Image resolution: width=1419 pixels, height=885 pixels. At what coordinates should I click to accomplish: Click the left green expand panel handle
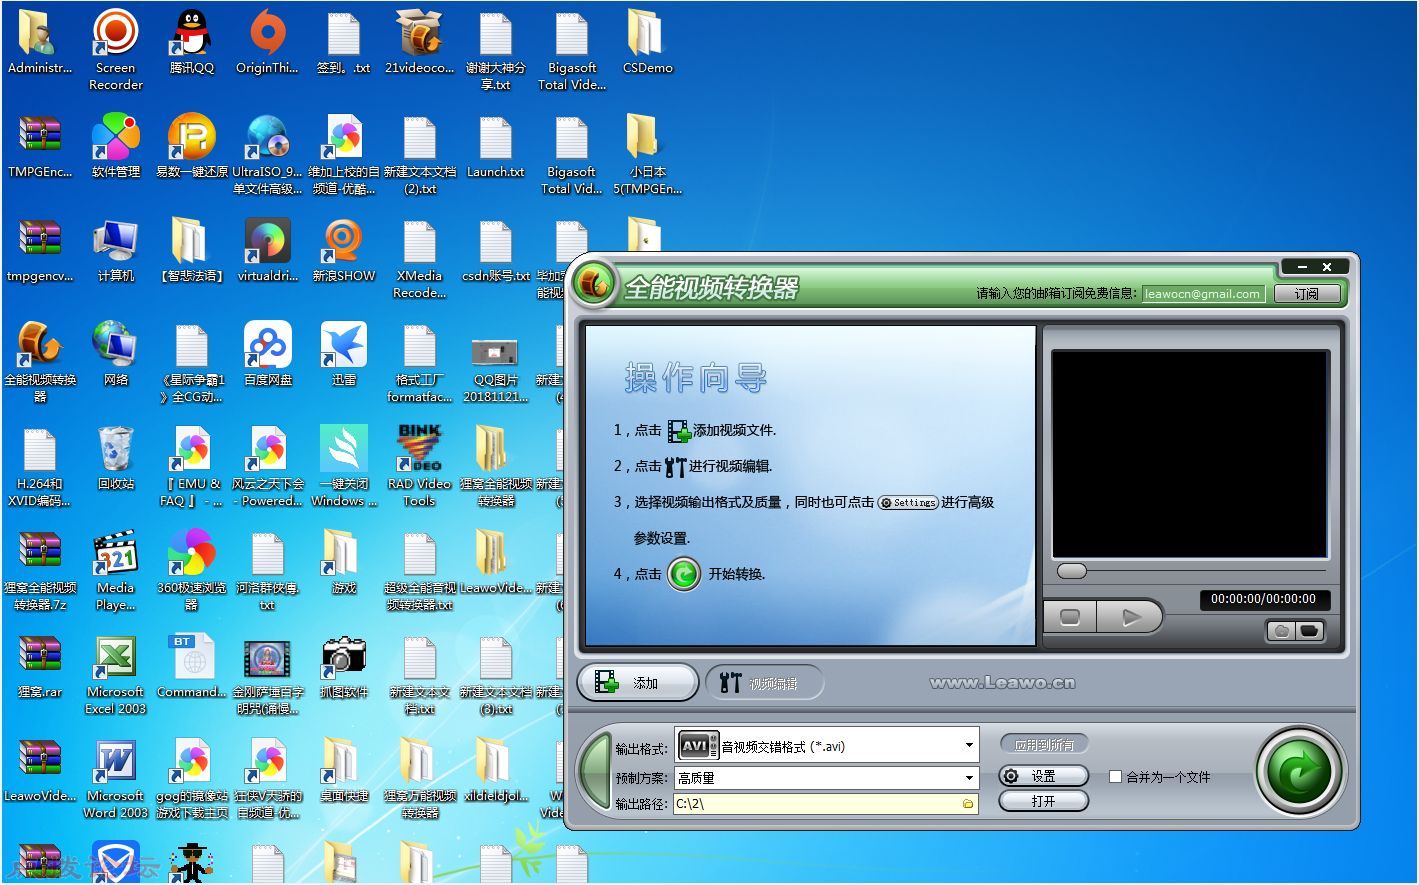(596, 772)
